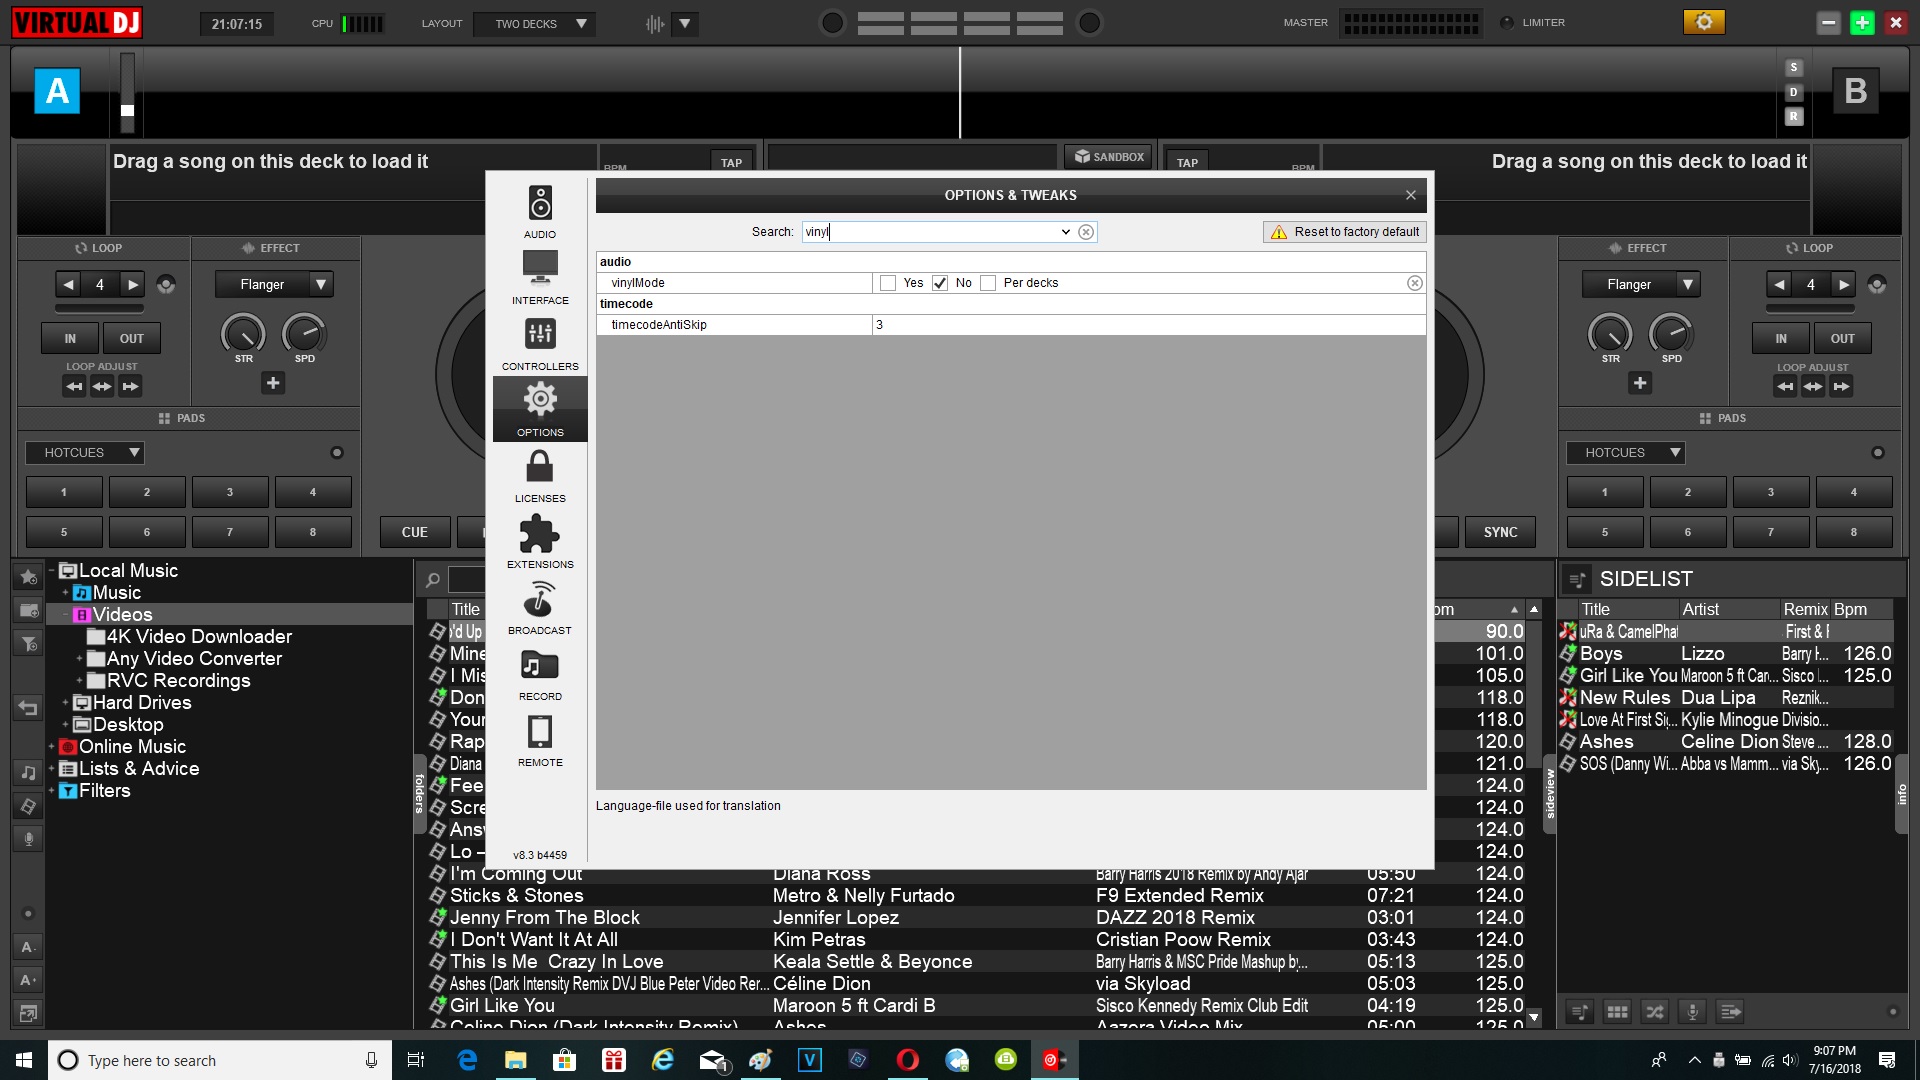The width and height of the screenshot is (1920, 1080).
Task: Click Reset to factory default button
Action: point(1345,232)
